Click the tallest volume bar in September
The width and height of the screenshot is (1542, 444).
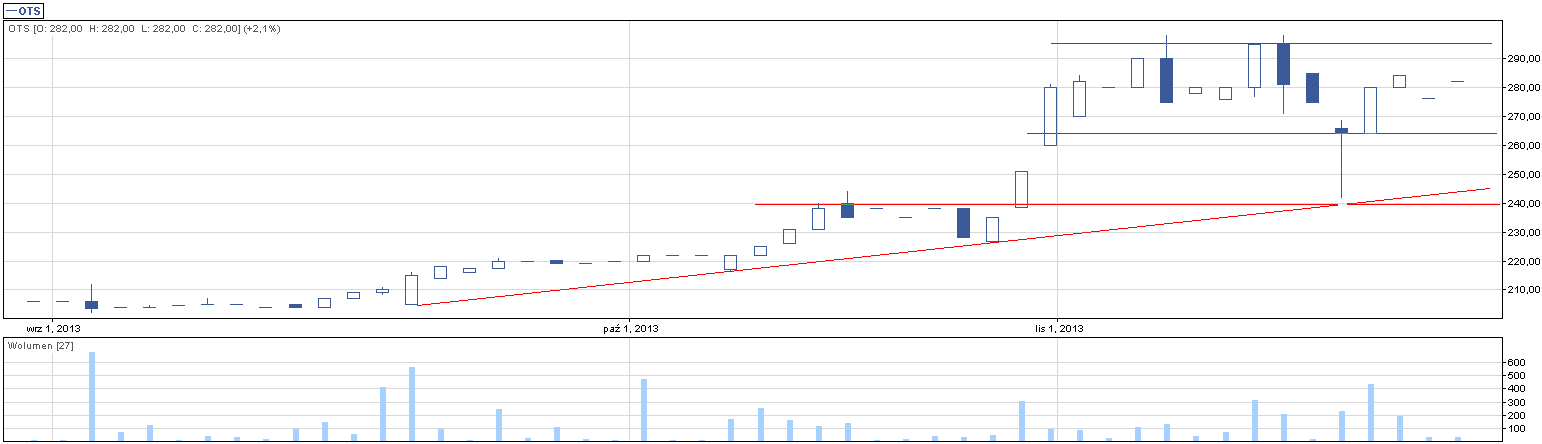(92, 396)
